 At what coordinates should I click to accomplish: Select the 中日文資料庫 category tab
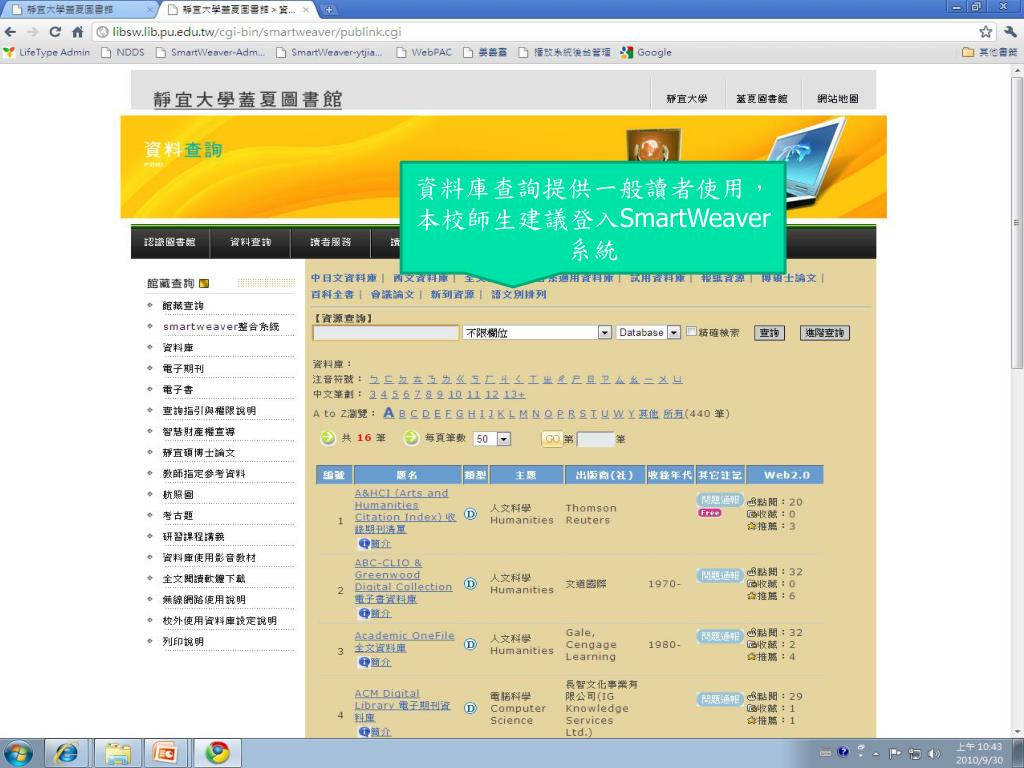pos(344,278)
